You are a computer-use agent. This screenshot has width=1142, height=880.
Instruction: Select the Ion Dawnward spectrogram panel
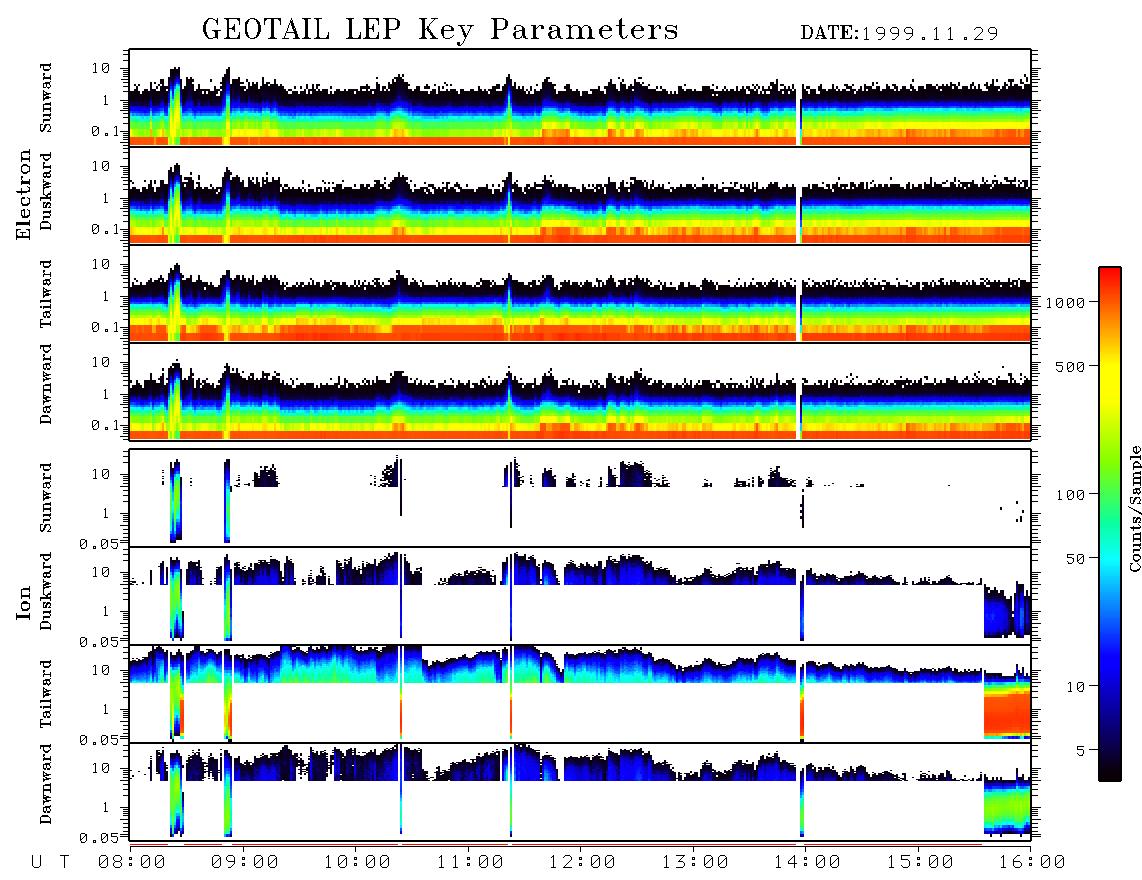tap(580, 792)
